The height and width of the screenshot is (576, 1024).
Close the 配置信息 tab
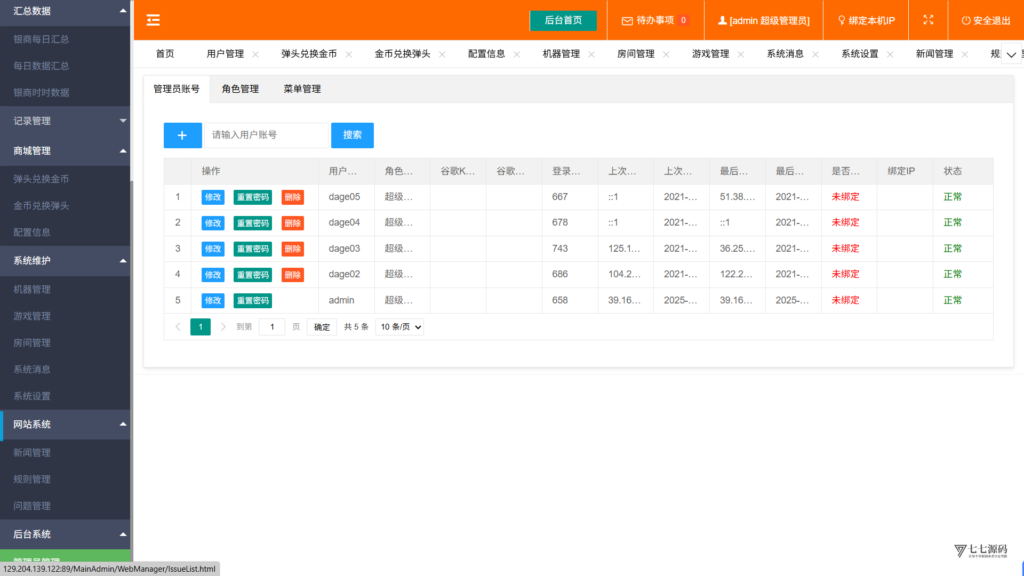point(517,54)
